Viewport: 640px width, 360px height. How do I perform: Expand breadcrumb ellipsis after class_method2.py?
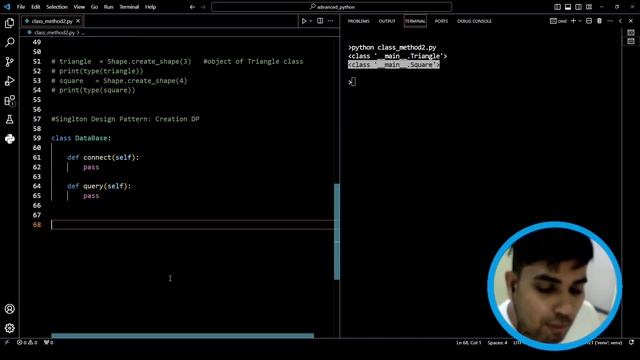point(83,33)
